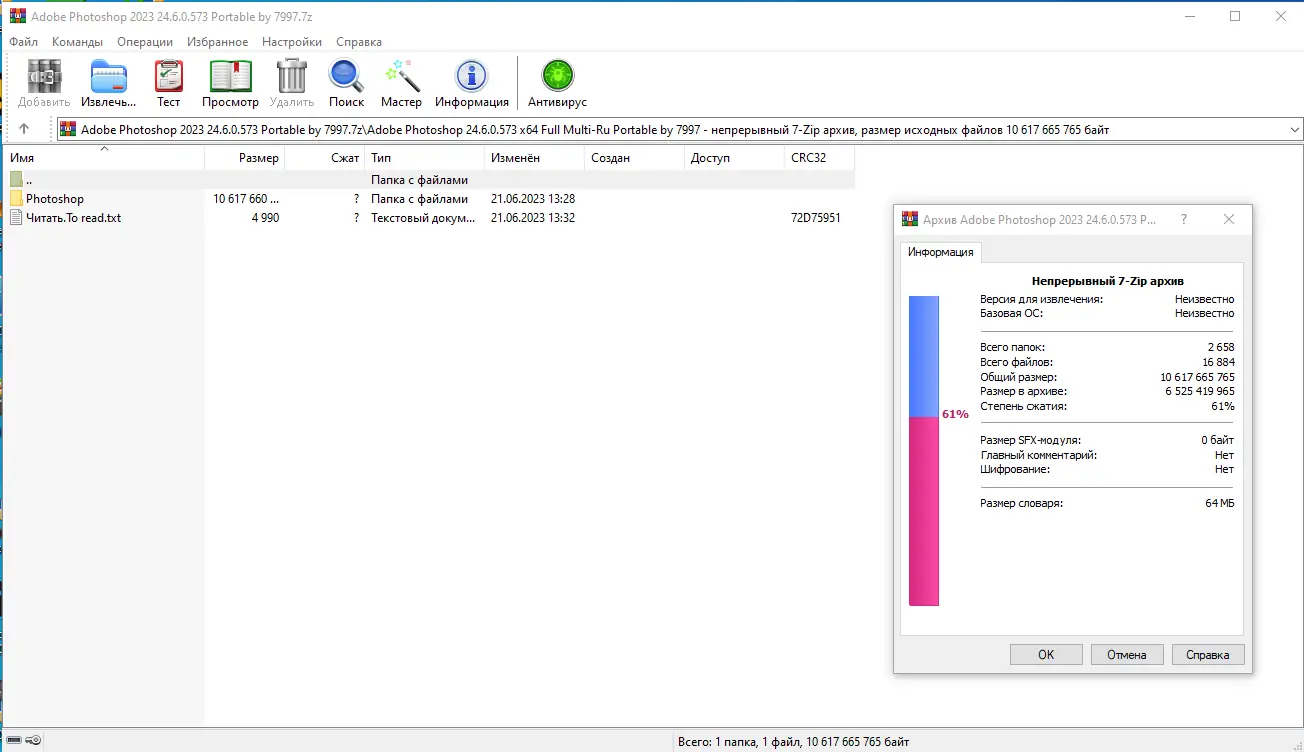Image resolution: width=1304 pixels, height=752 pixels.
Task: Open the Настройки menu
Action: coord(291,41)
